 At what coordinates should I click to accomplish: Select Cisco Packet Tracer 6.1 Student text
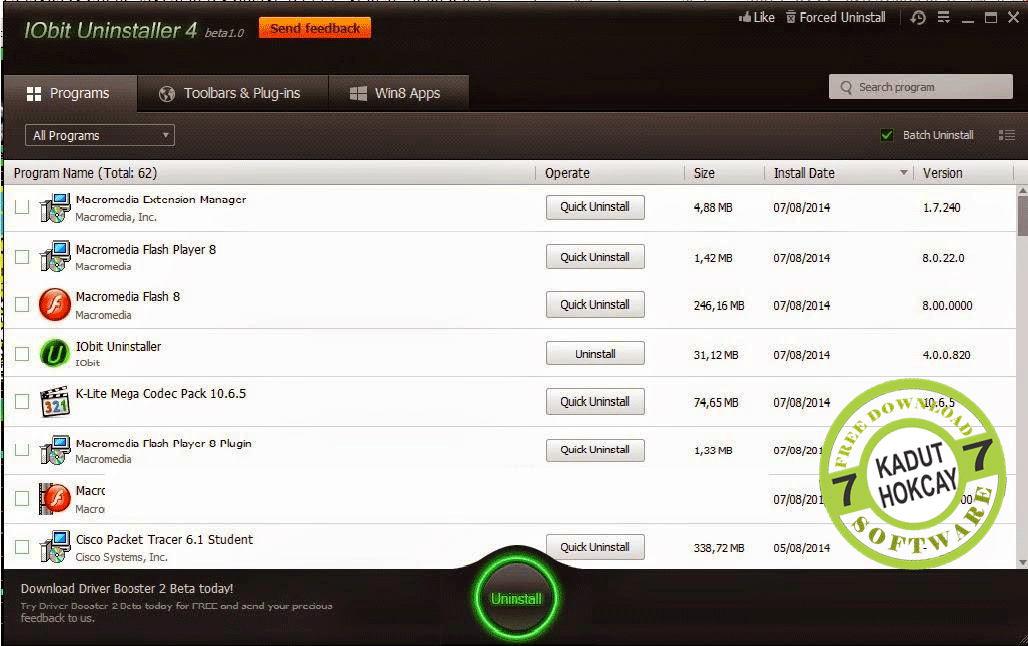pos(164,540)
